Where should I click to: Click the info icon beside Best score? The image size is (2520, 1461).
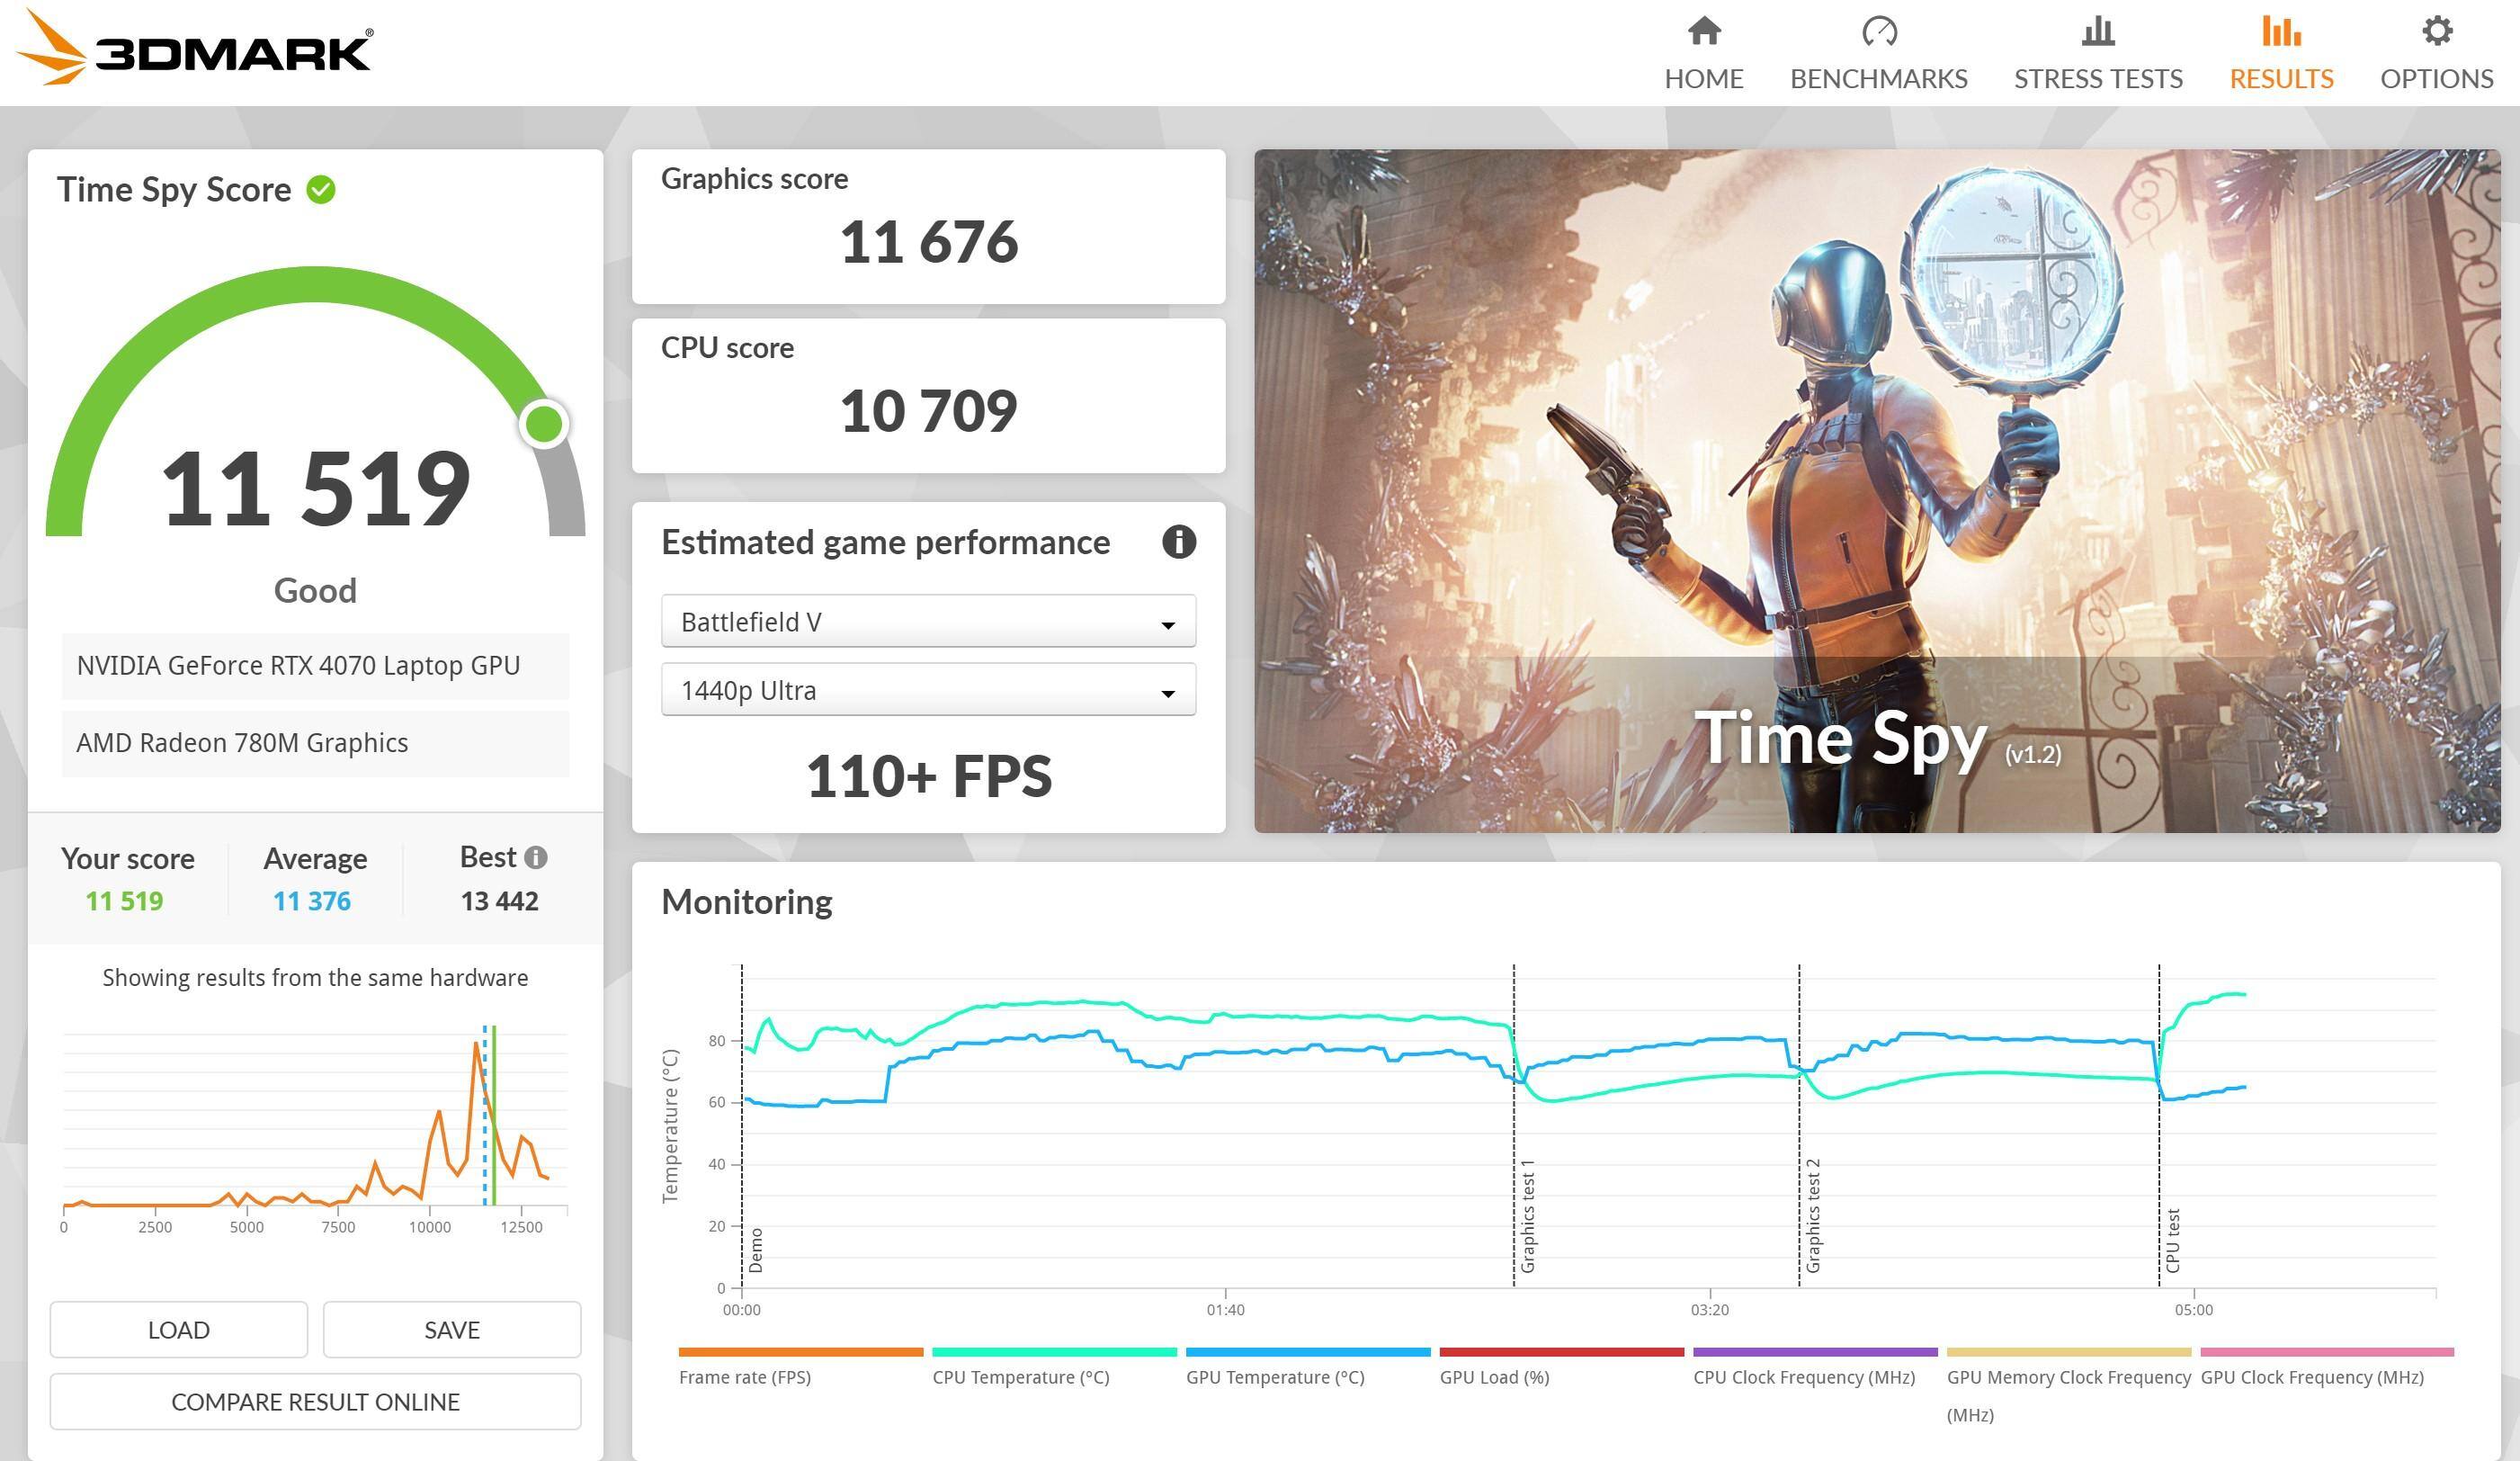536,857
